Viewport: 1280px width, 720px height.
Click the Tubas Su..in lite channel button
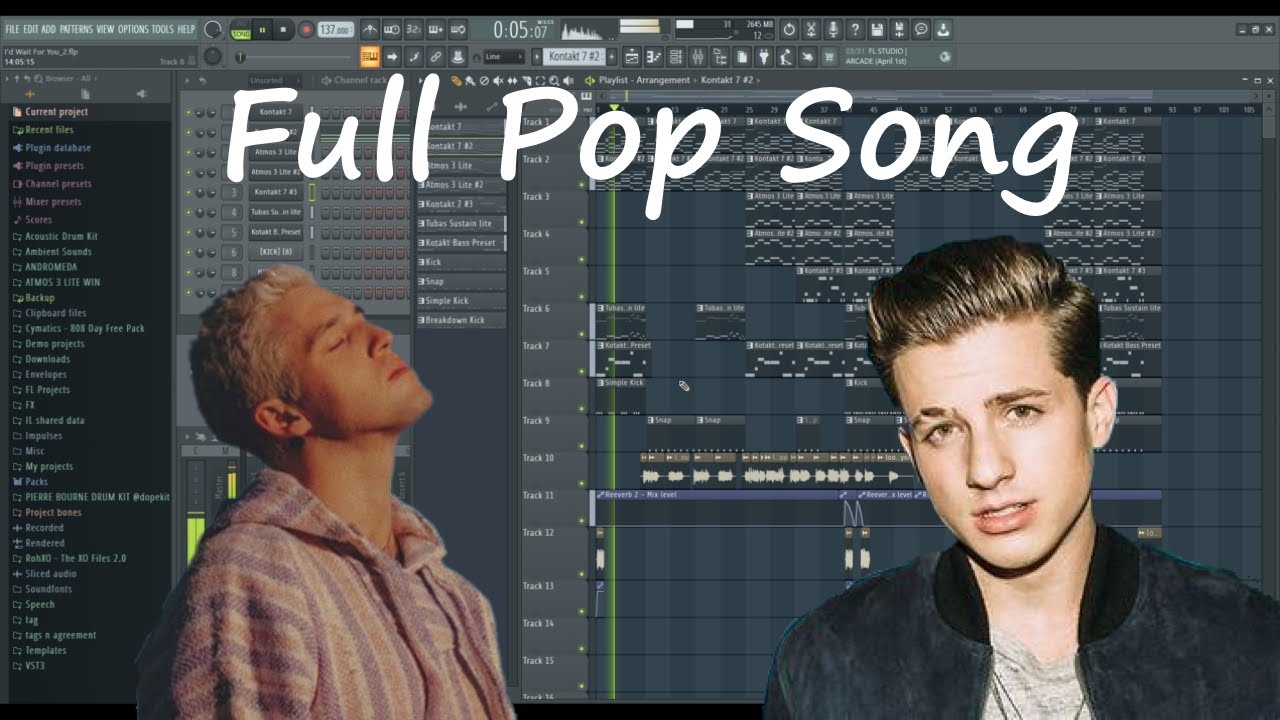[275, 212]
